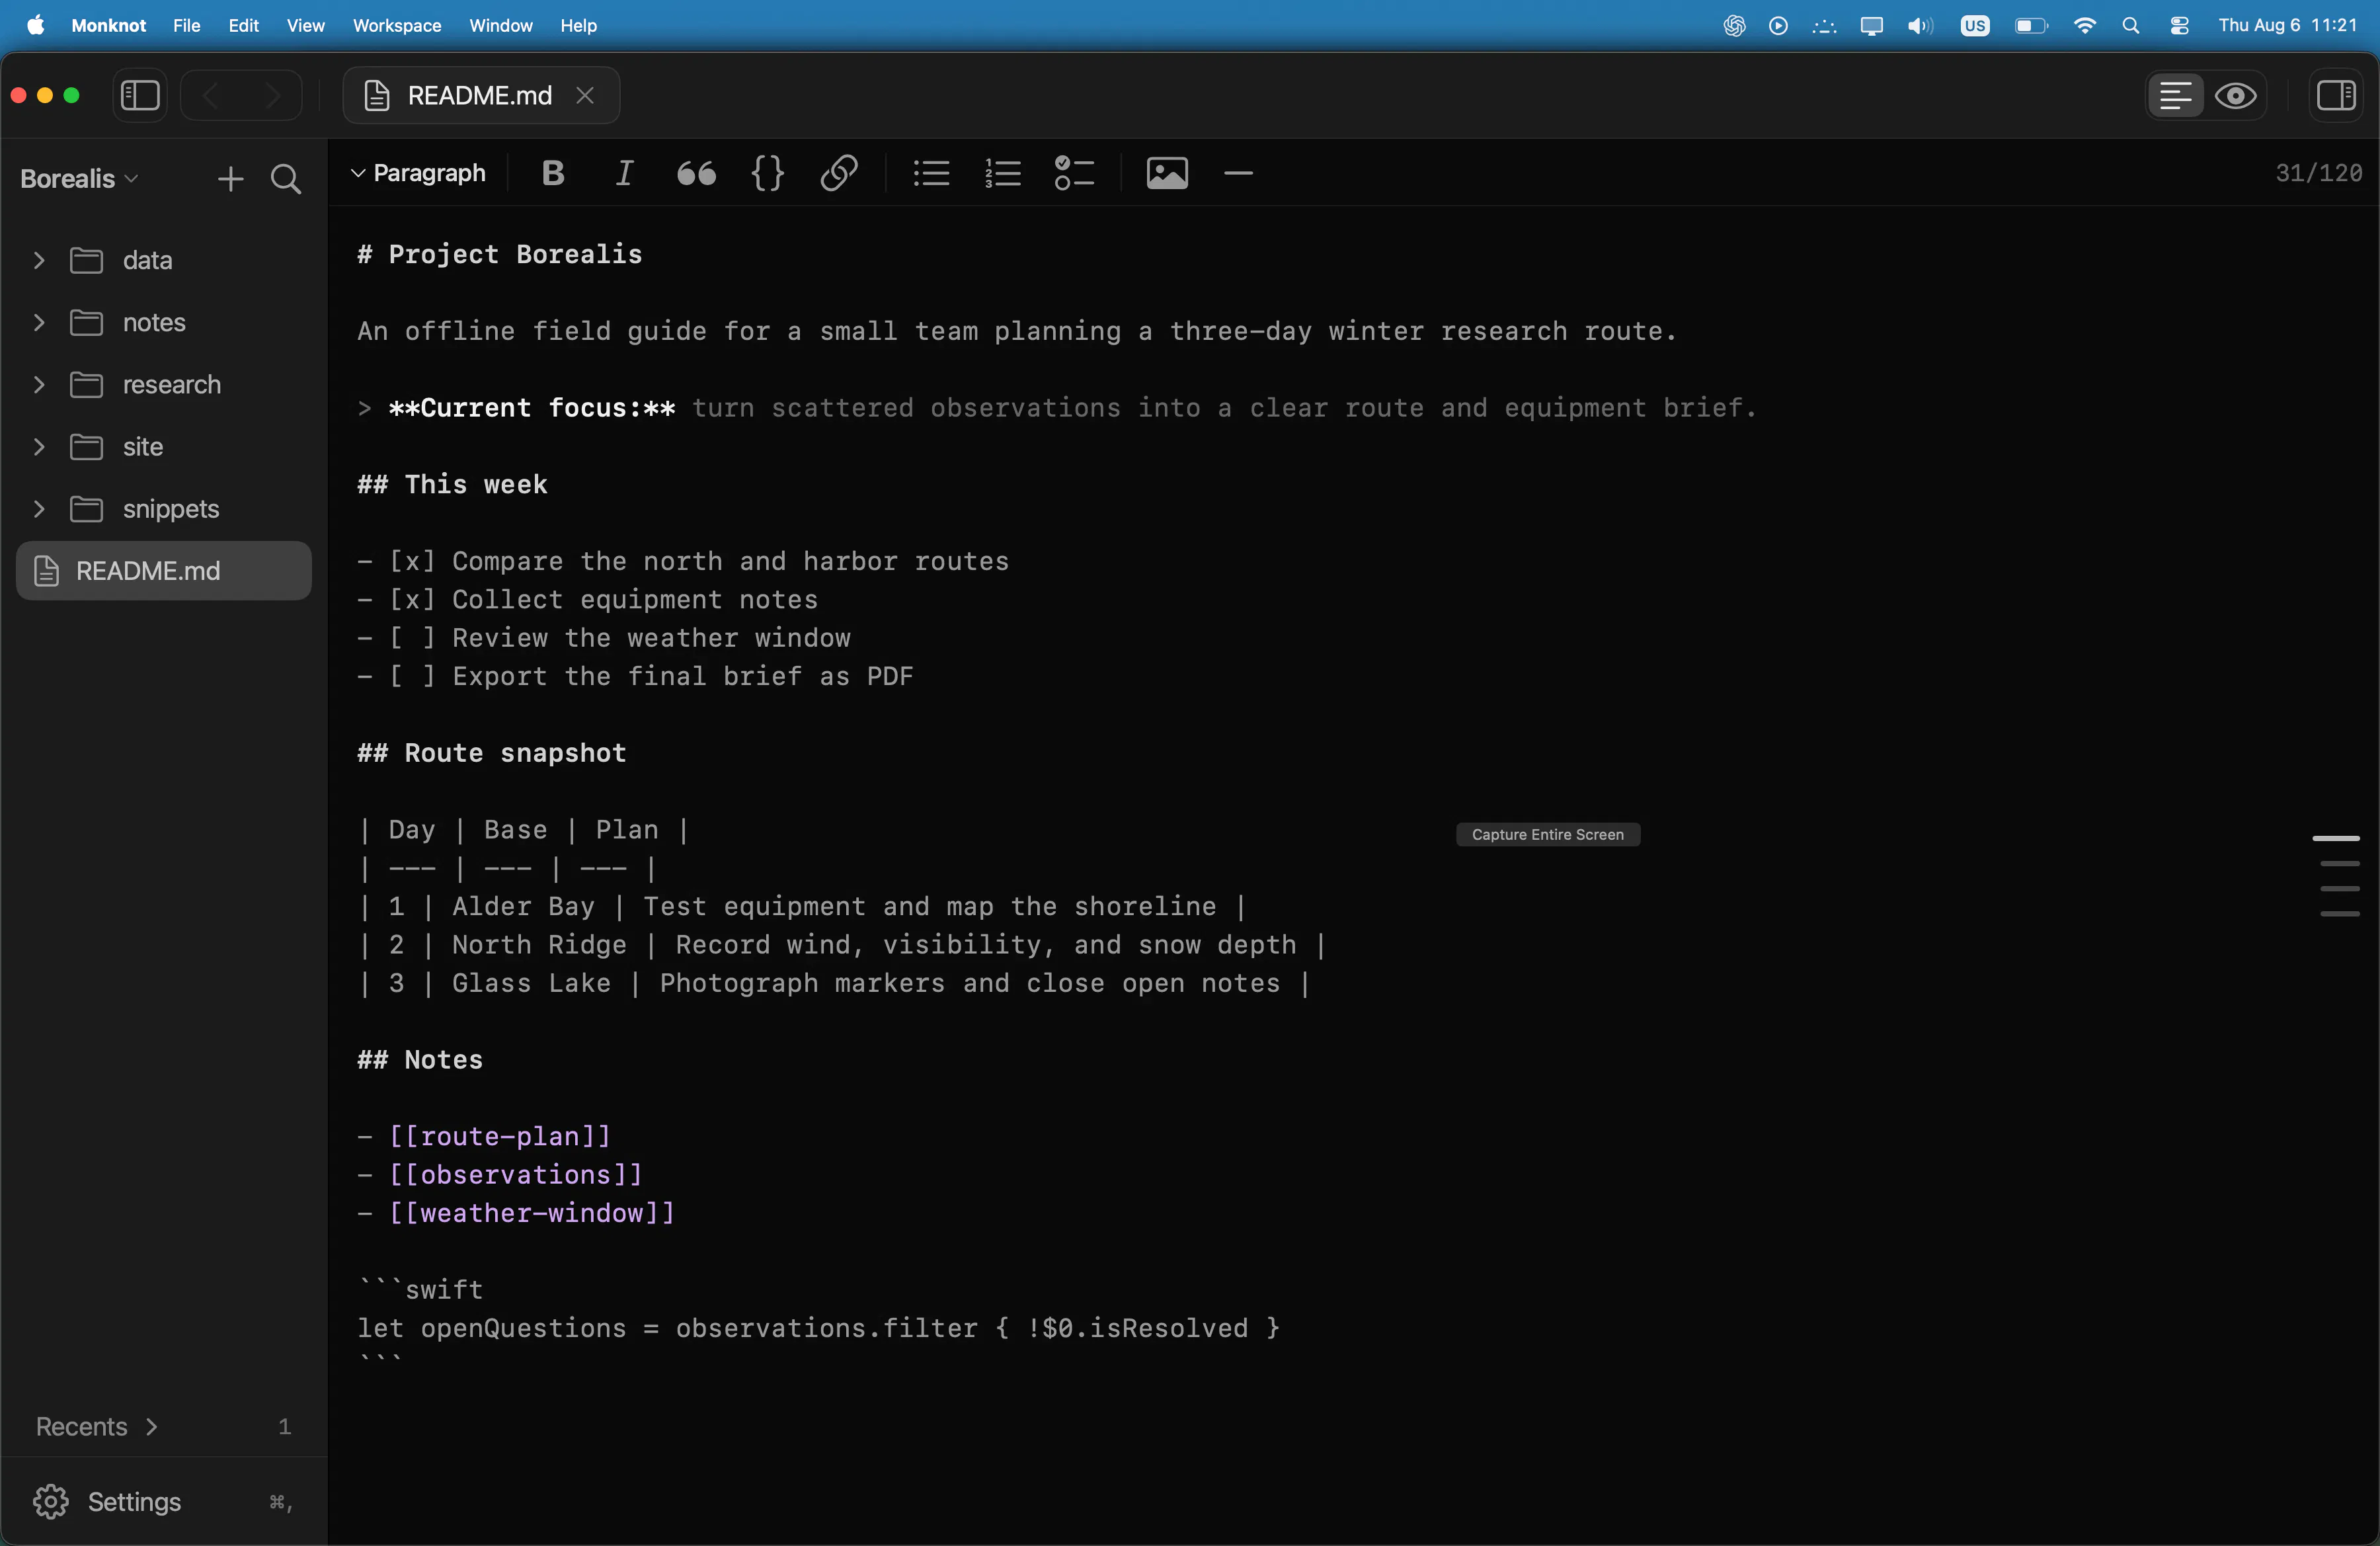Click the 31/120 line counter
The height and width of the screenshot is (1546, 2380).
(2319, 174)
